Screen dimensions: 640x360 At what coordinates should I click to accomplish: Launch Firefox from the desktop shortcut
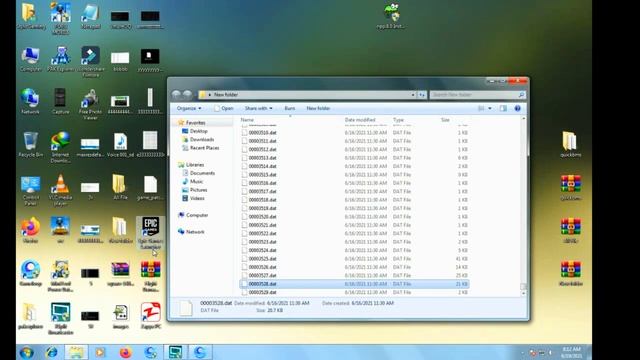pyautogui.click(x=31, y=231)
